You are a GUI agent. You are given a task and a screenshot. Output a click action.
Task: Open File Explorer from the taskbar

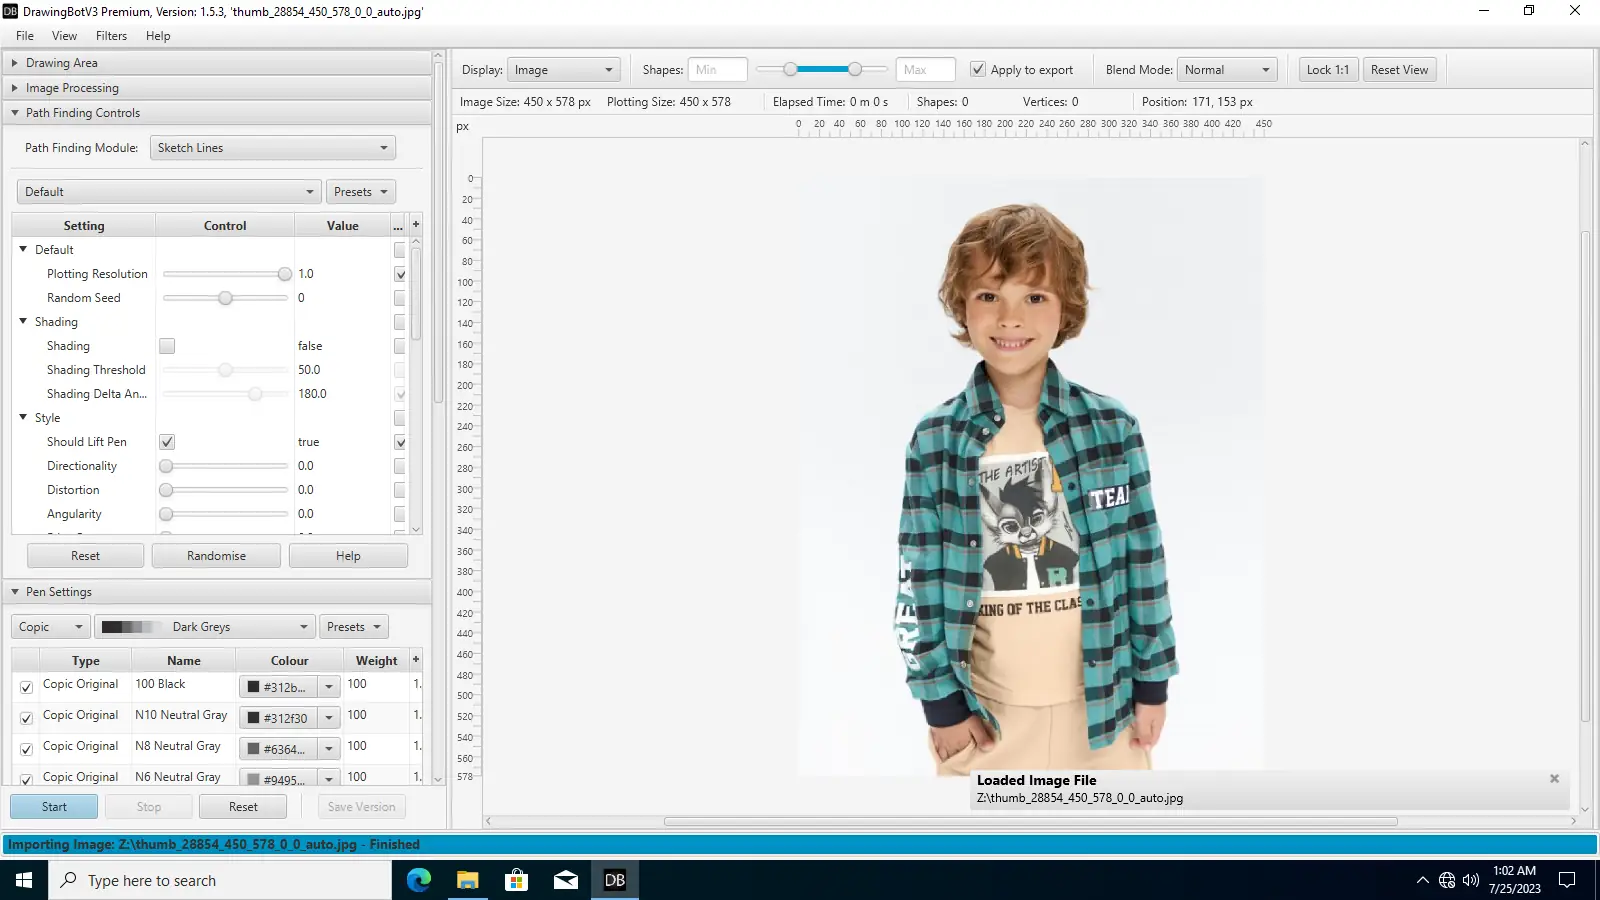(x=467, y=880)
